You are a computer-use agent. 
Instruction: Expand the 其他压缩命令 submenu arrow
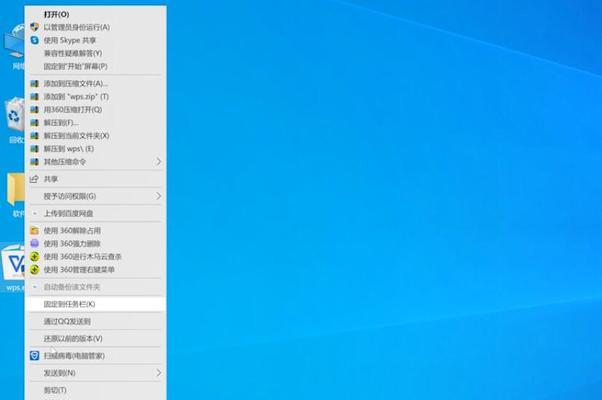tap(158, 162)
